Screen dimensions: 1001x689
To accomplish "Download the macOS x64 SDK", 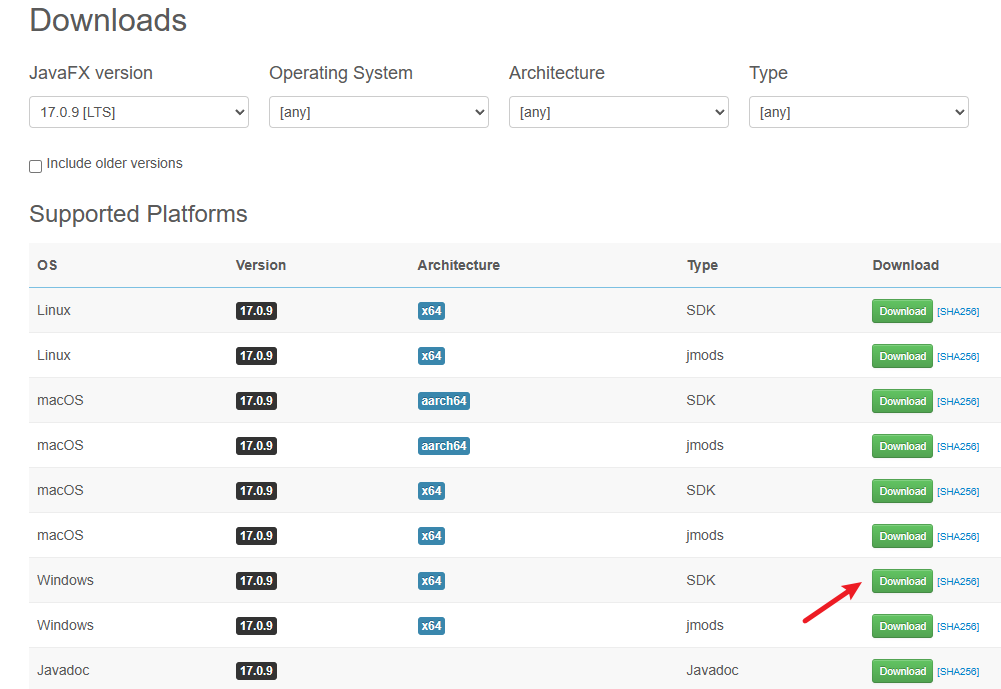I will click(x=902, y=491).
